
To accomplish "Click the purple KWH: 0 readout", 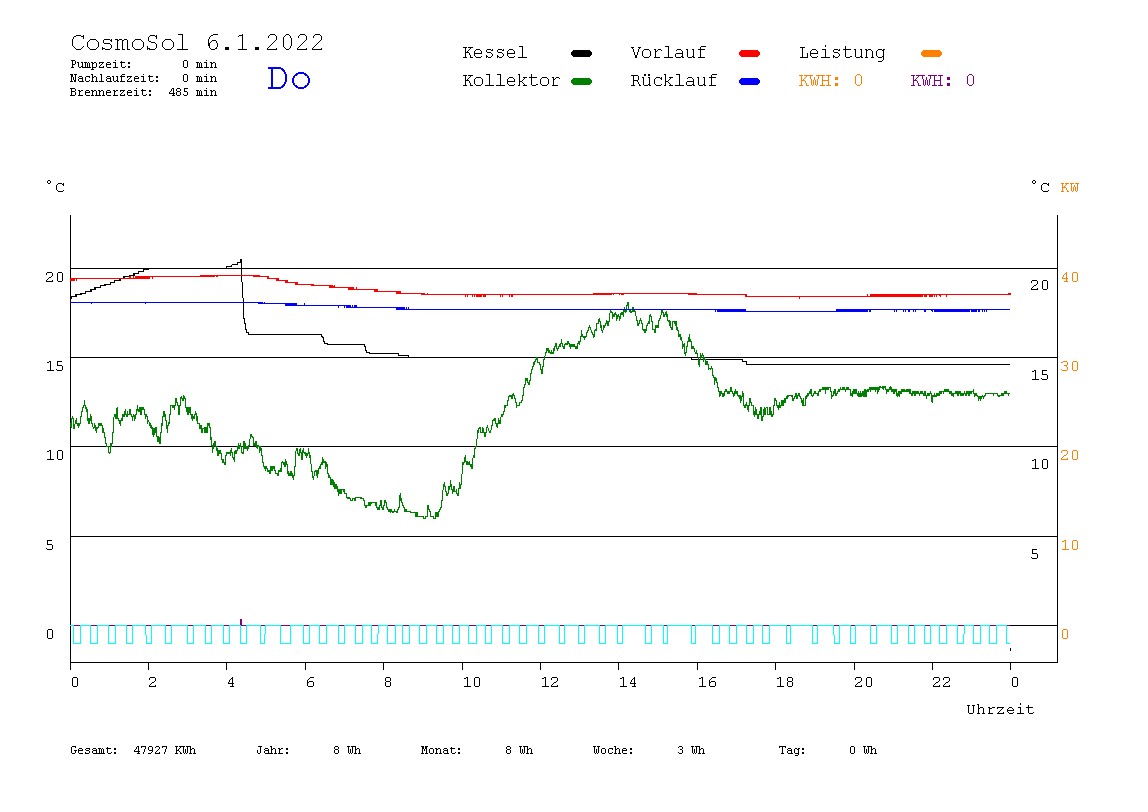I will tap(942, 81).
